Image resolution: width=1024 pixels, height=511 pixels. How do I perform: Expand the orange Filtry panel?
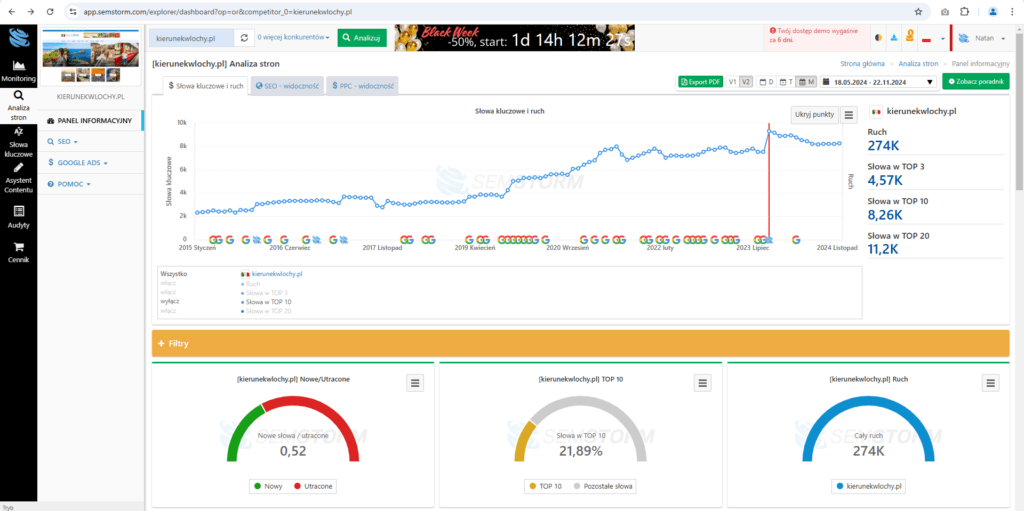pos(581,343)
